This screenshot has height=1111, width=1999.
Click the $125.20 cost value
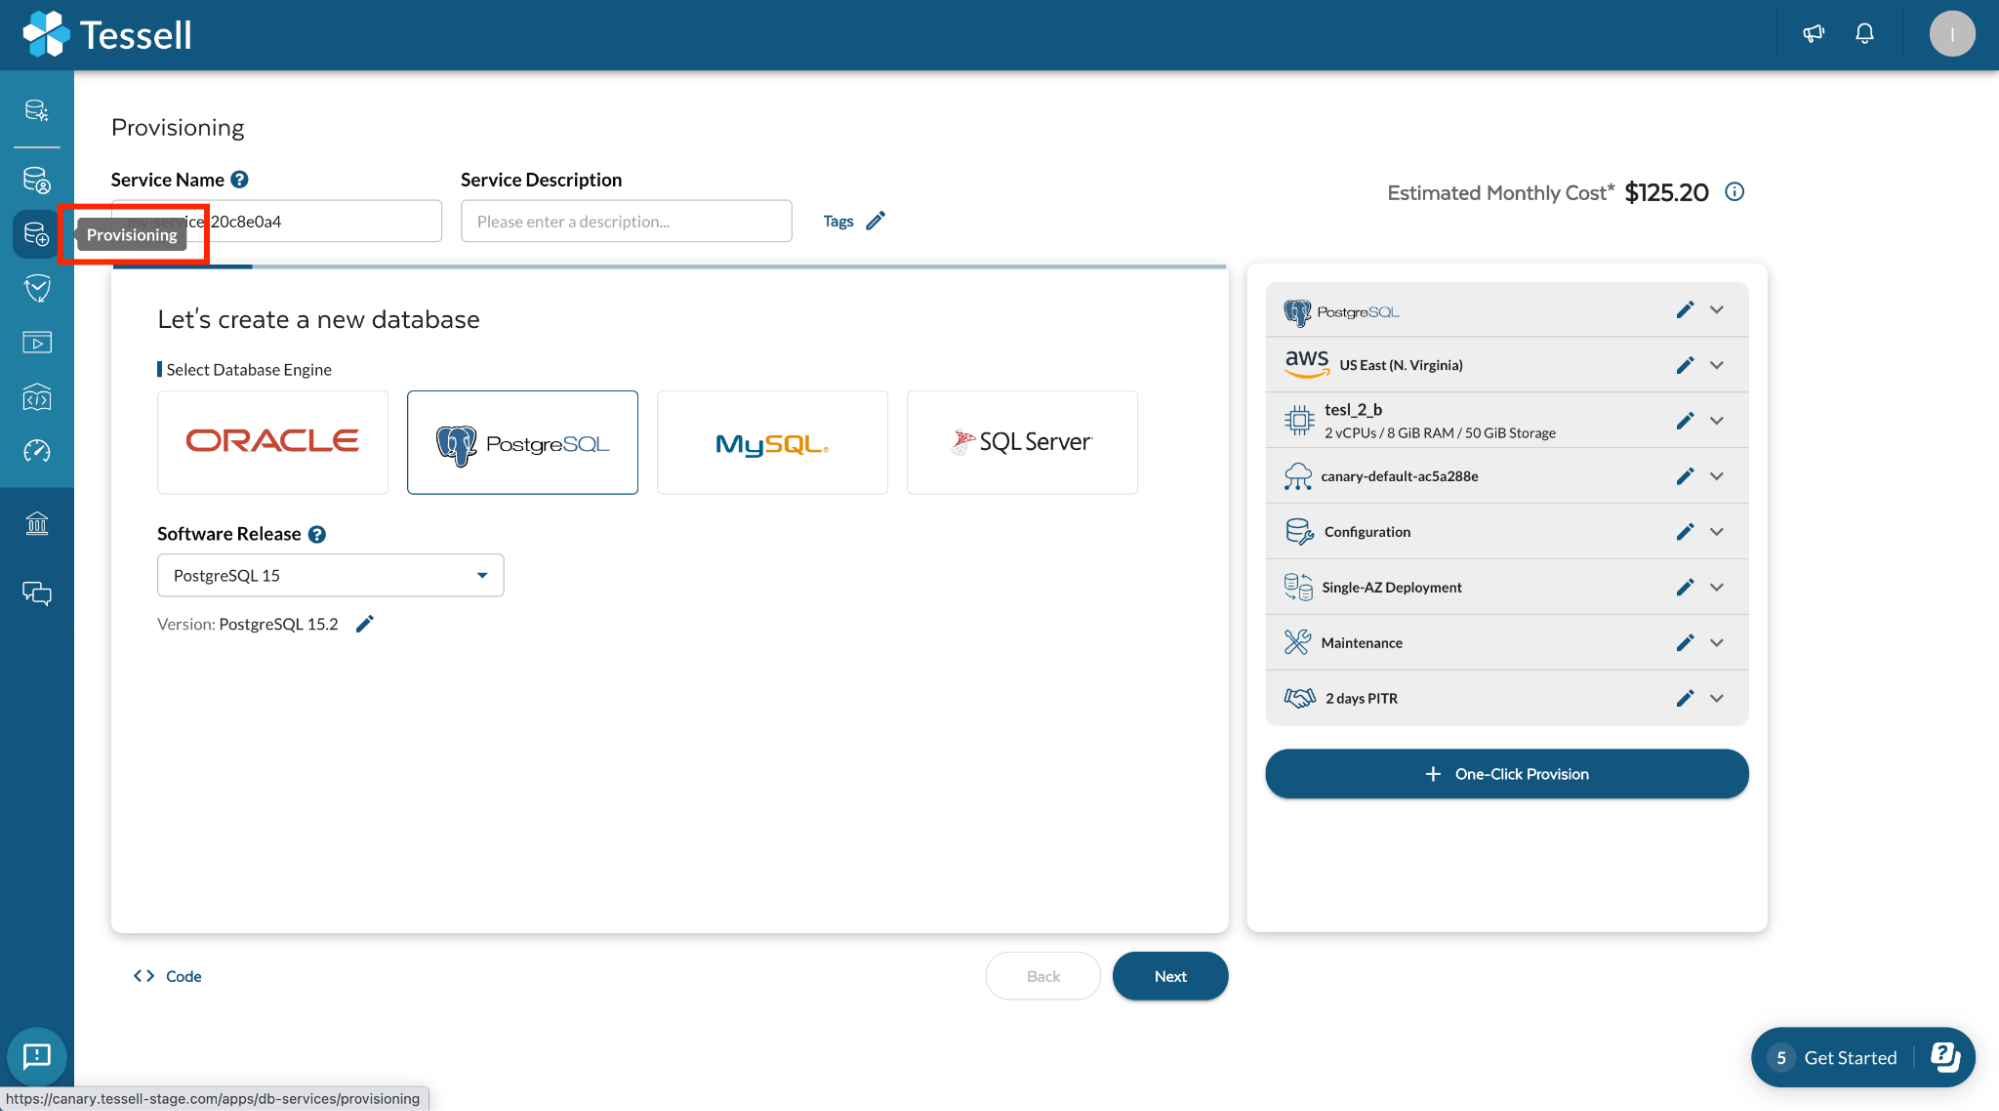pos(1666,192)
